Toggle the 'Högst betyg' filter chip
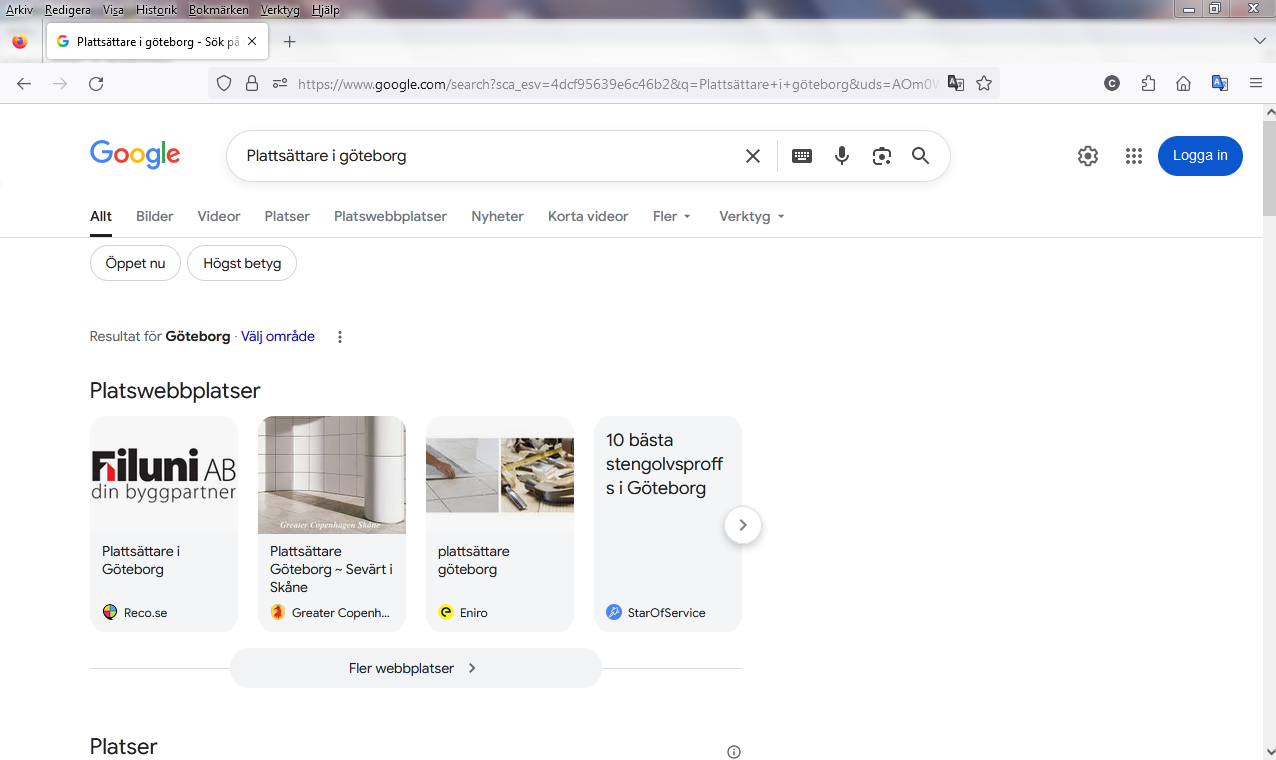 click(x=242, y=264)
